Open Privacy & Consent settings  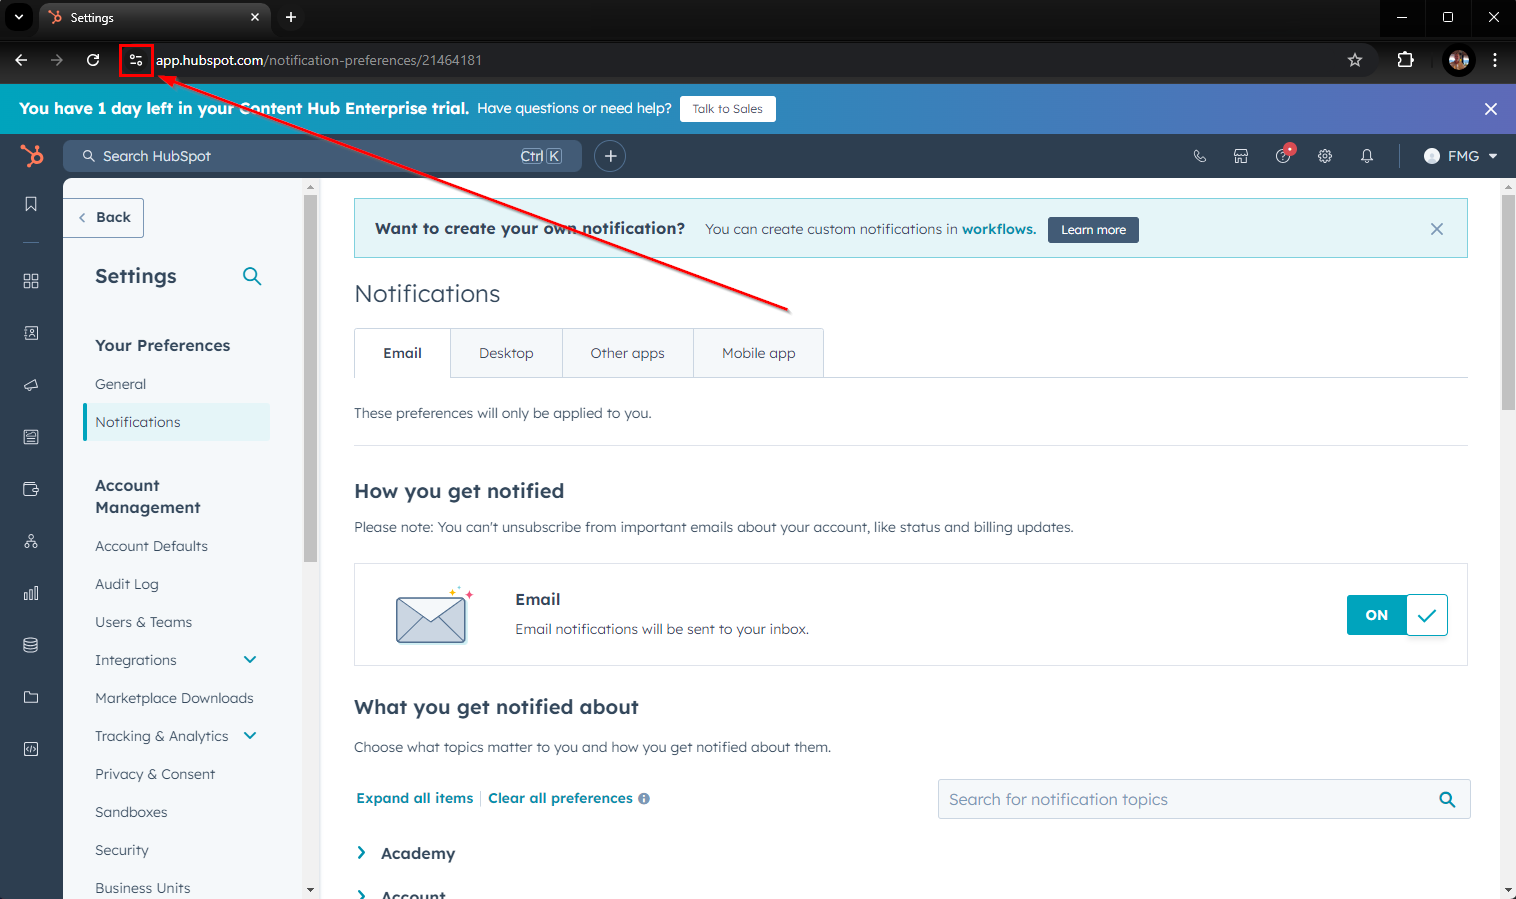155,774
